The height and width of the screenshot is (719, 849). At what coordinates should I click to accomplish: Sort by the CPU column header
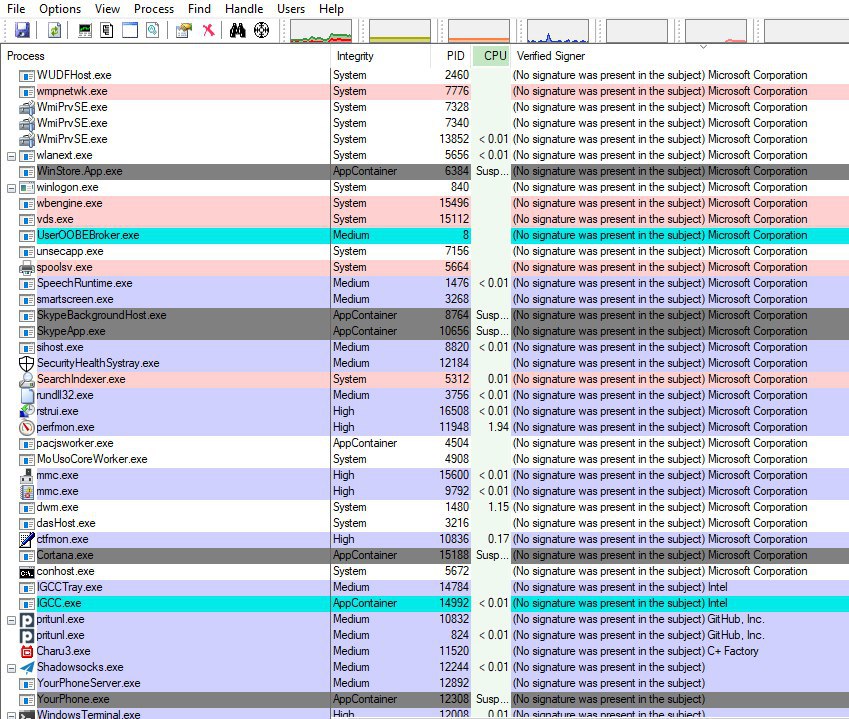(x=491, y=56)
